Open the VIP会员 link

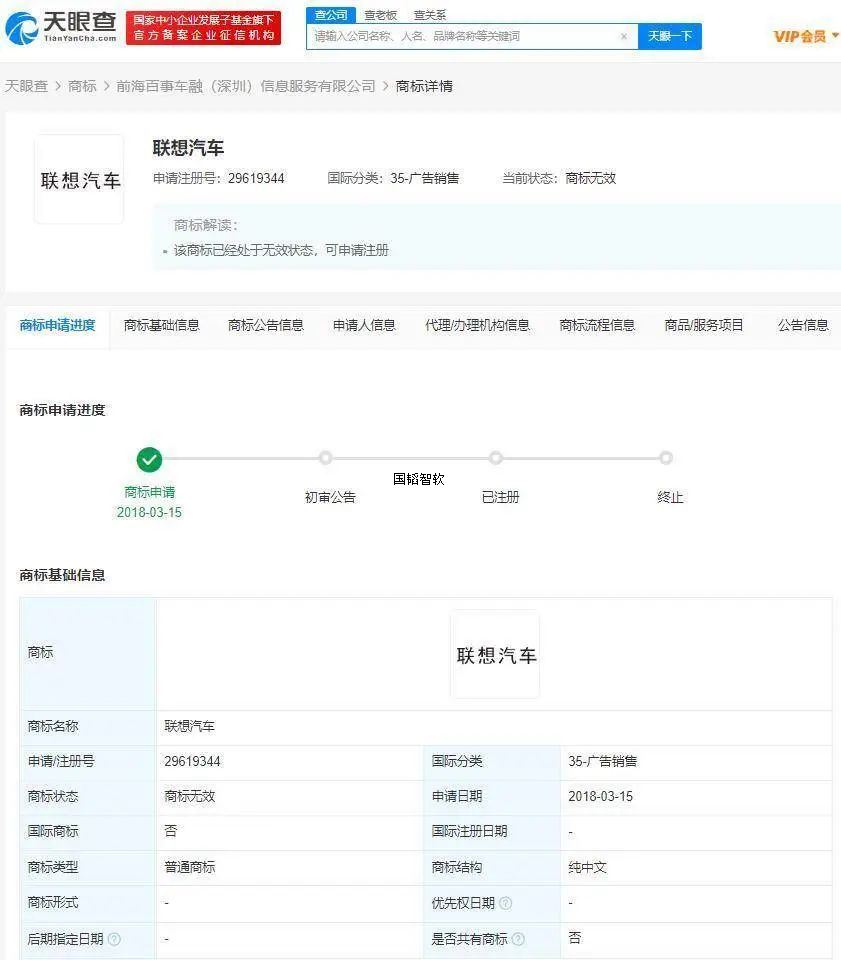(x=800, y=36)
